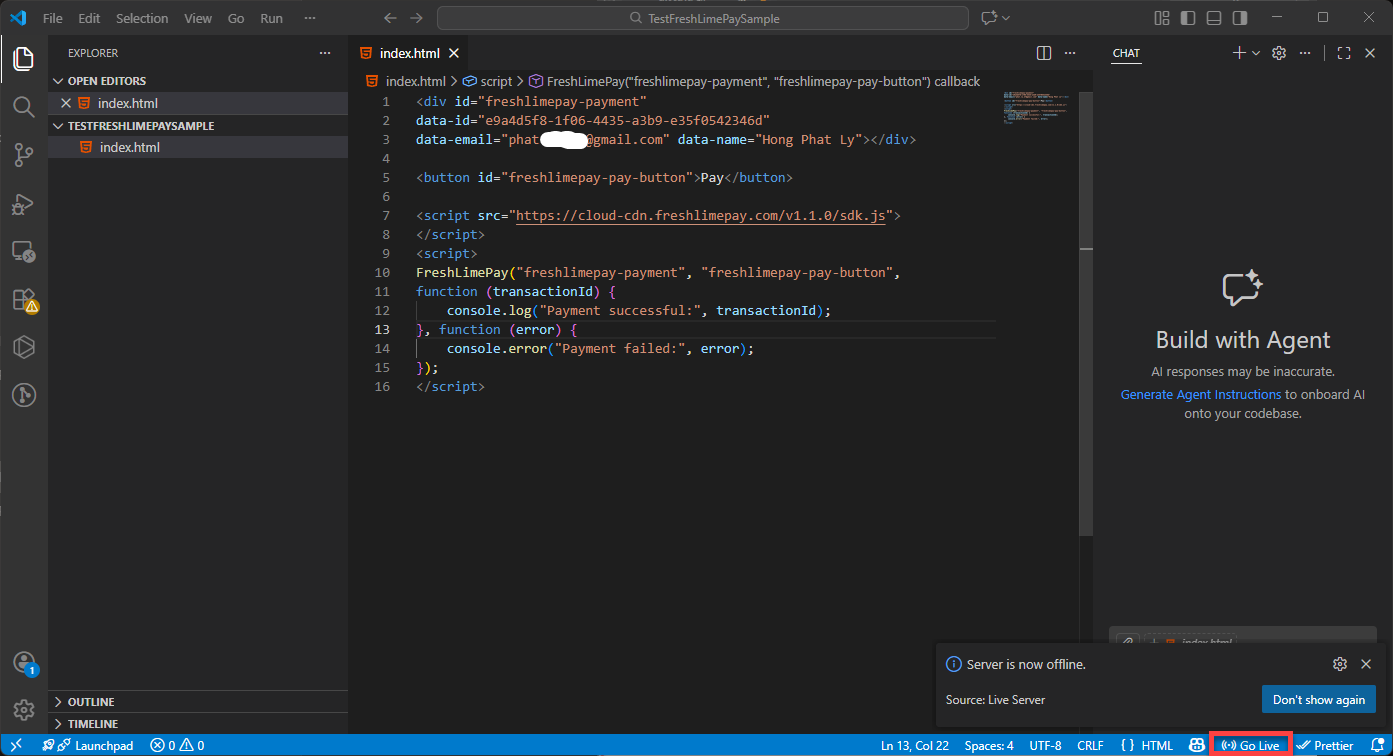Toggle the bottom panel layout button
1393x756 pixels.
pyautogui.click(x=1213, y=18)
